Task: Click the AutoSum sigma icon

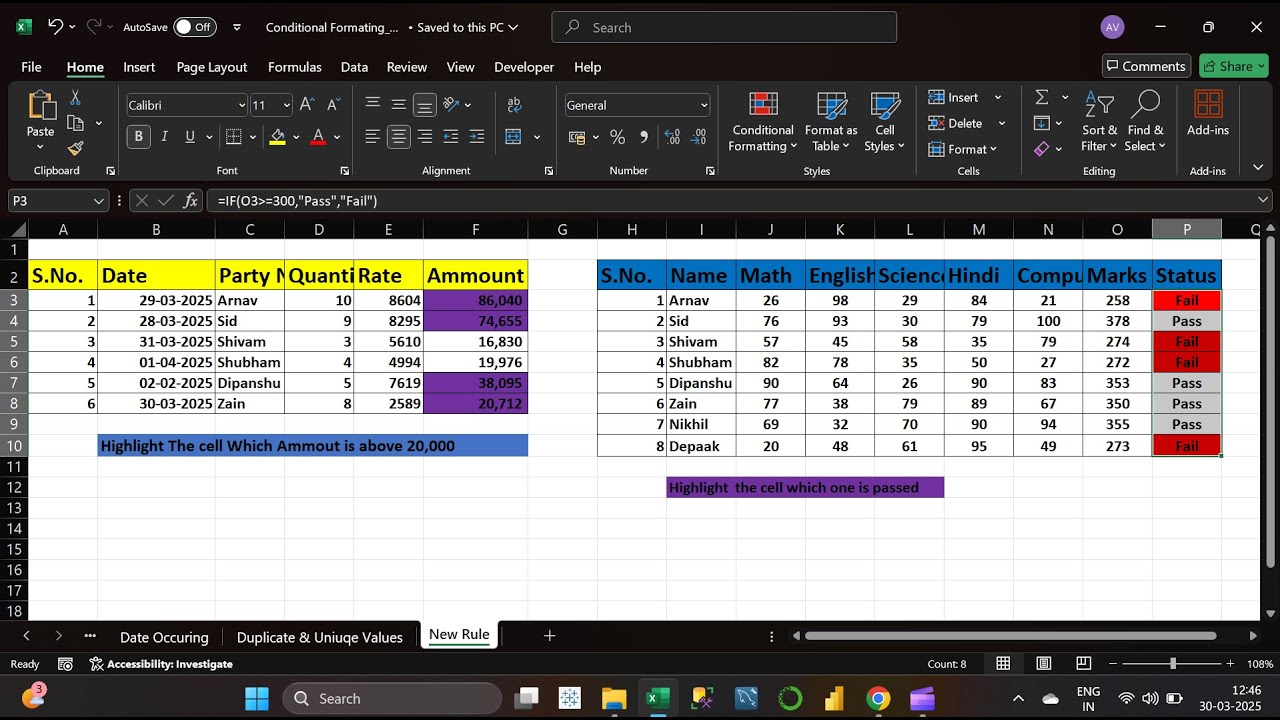Action: (x=1042, y=97)
